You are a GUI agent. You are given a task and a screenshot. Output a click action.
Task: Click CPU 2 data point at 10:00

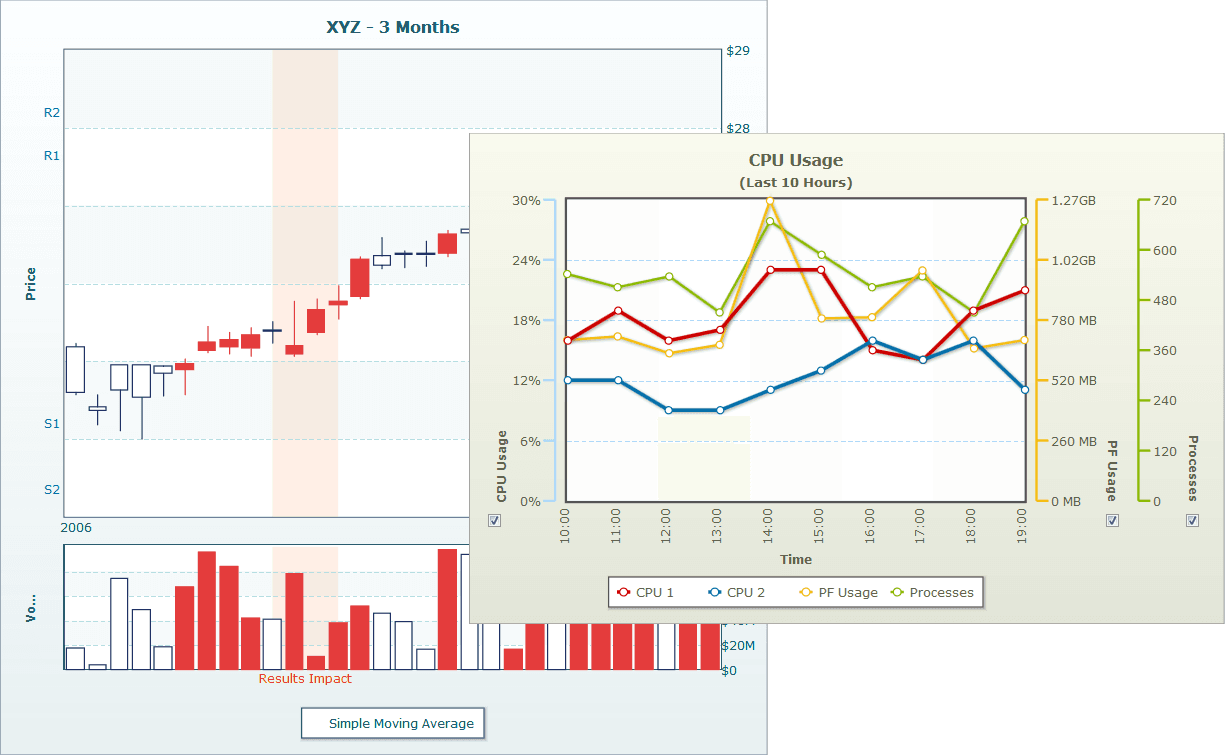(x=567, y=380)
